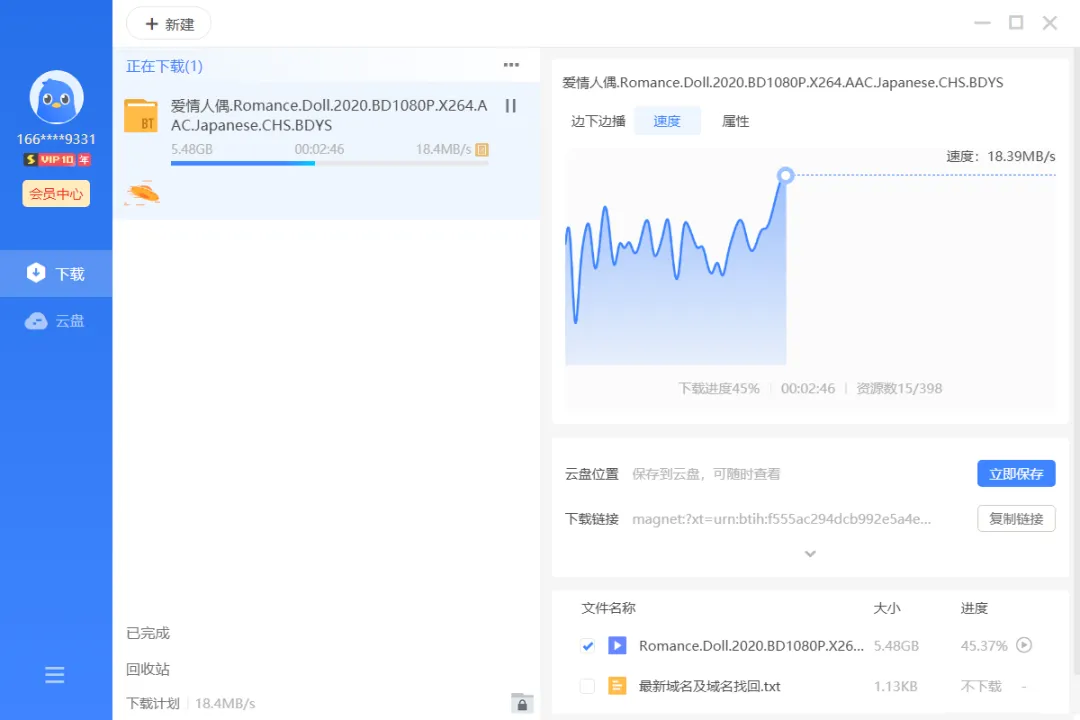Viewport: 1080px width, 720px height.
Task: Click the bird avatar profile picture
Action: (56, 97)
